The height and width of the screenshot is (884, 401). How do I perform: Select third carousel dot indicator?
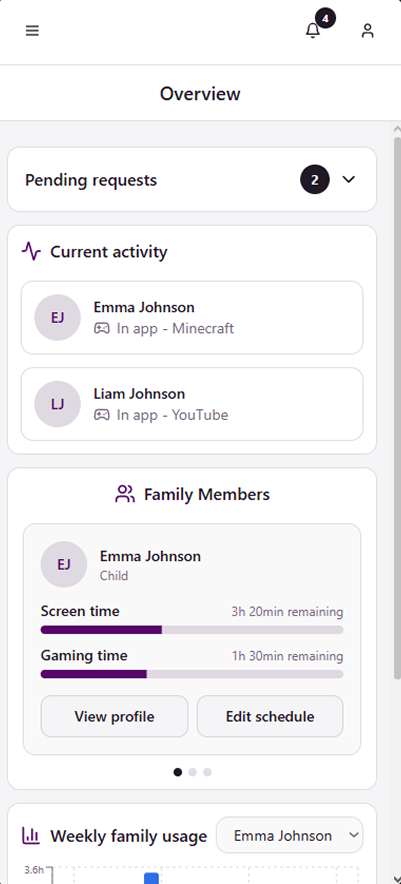click(x=207, y=772)
